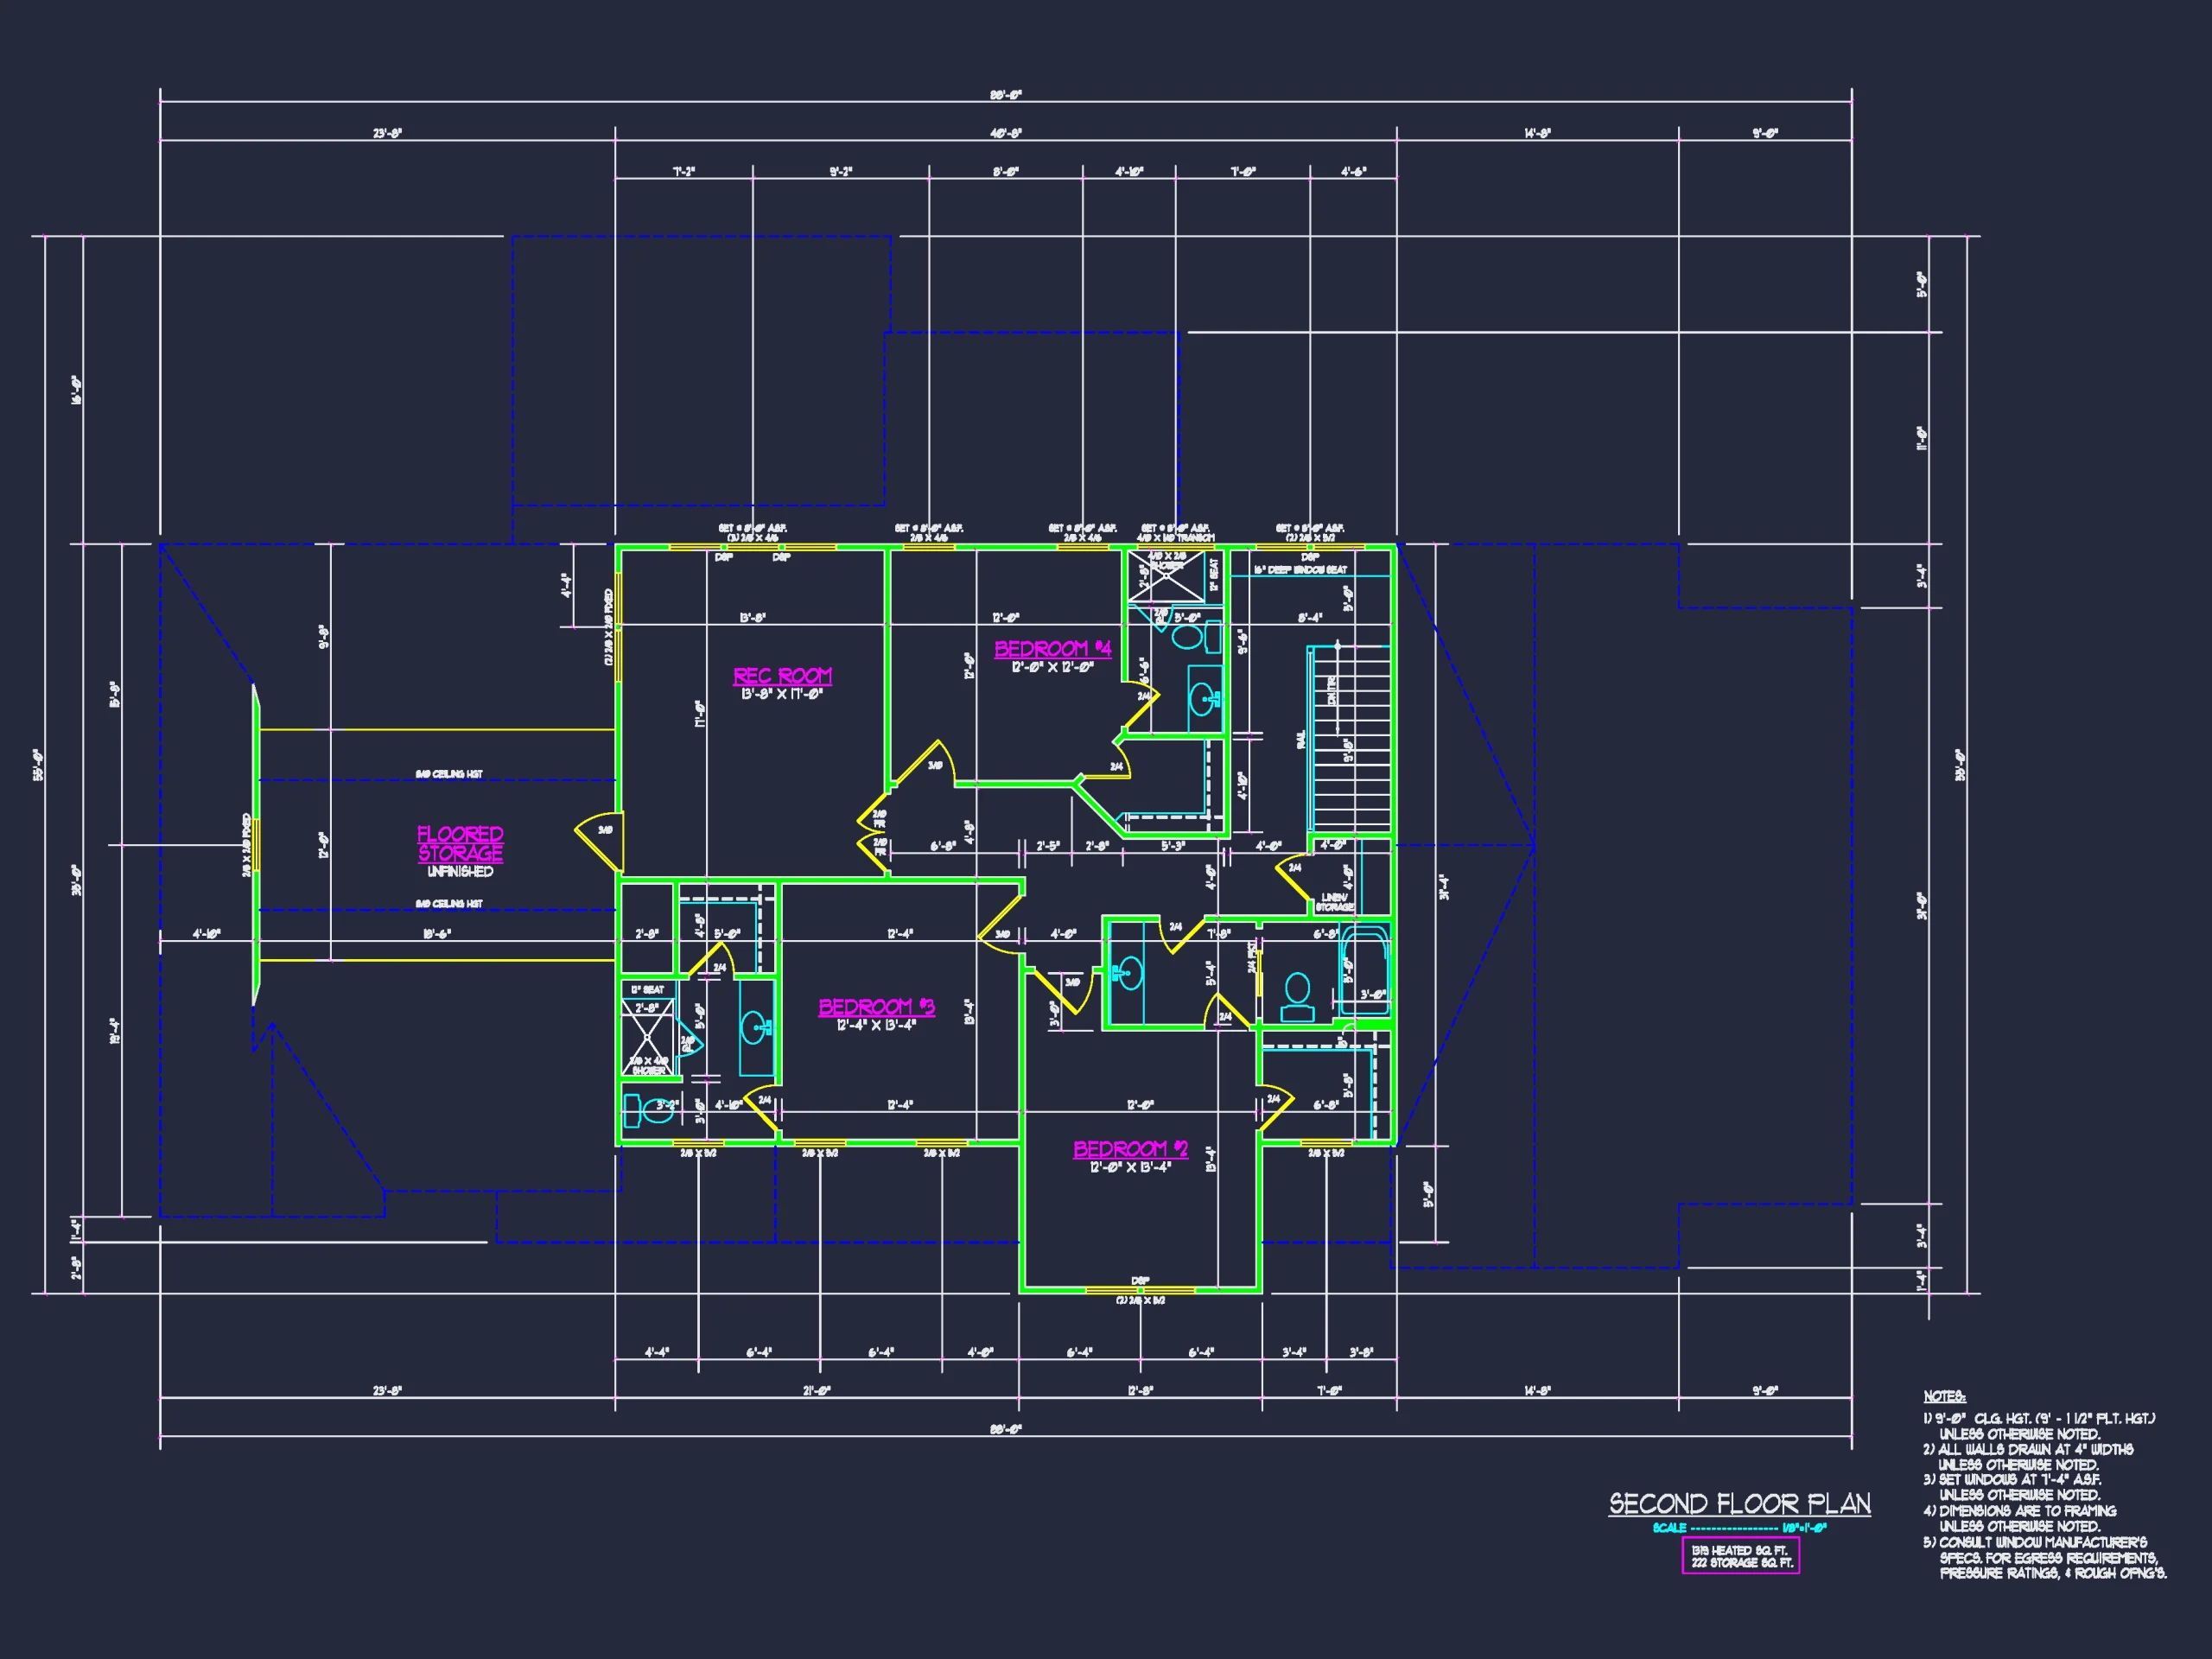Click the 12'-0" X 12'-0" room size text
The width and height of the screenshot is (2212, 1659).
click(1052, 667)
